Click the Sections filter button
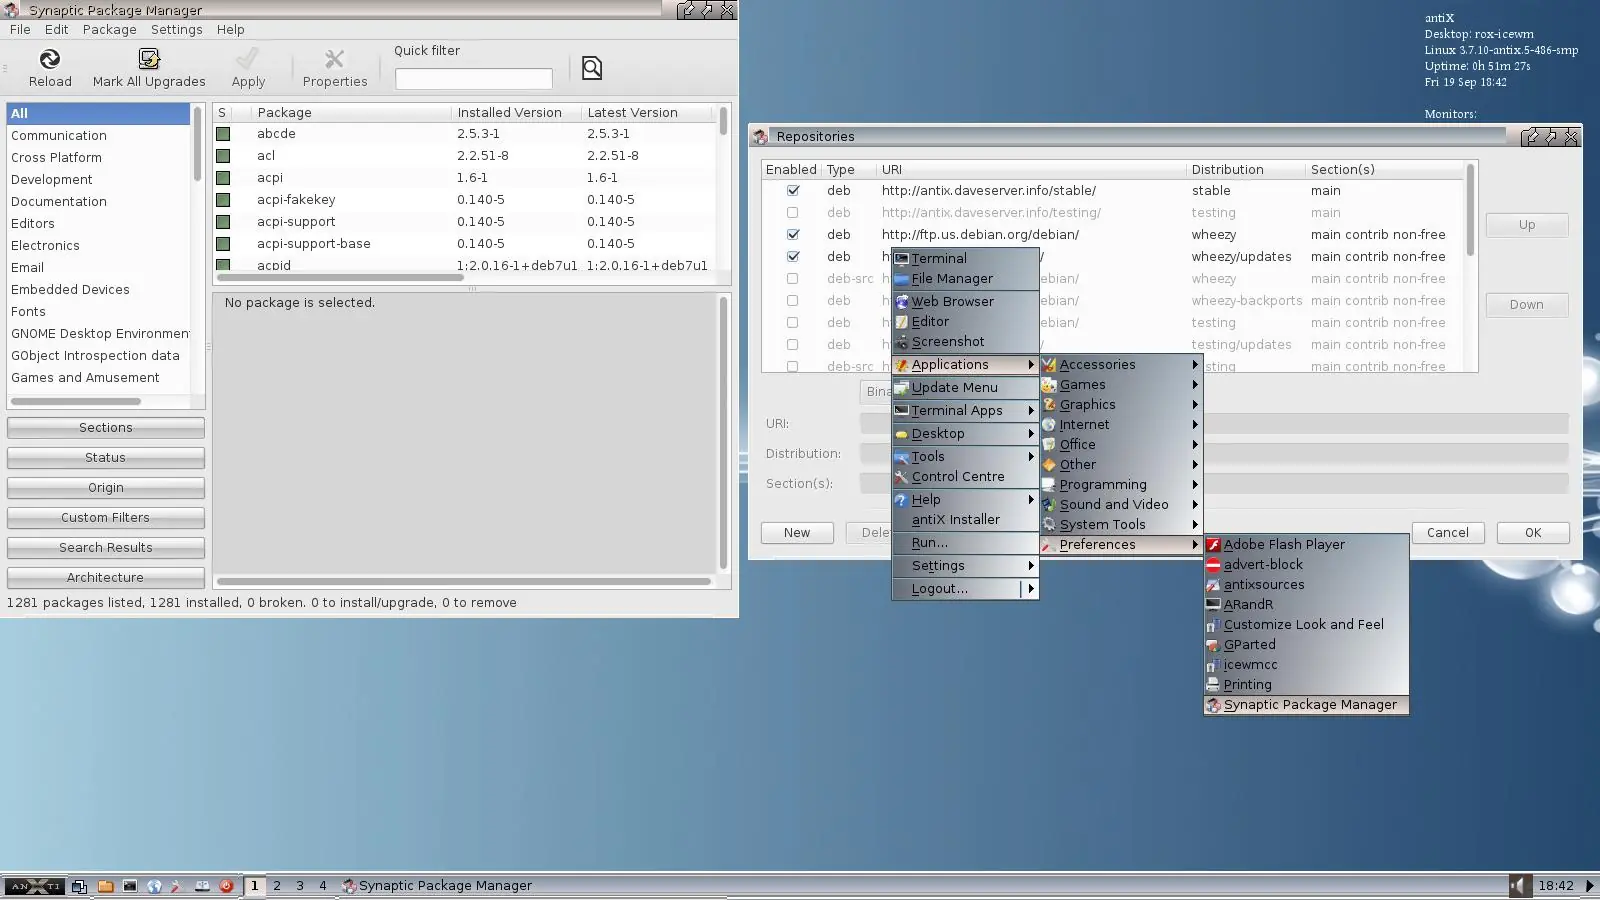1600x900 pixels. tap(106, 428)
